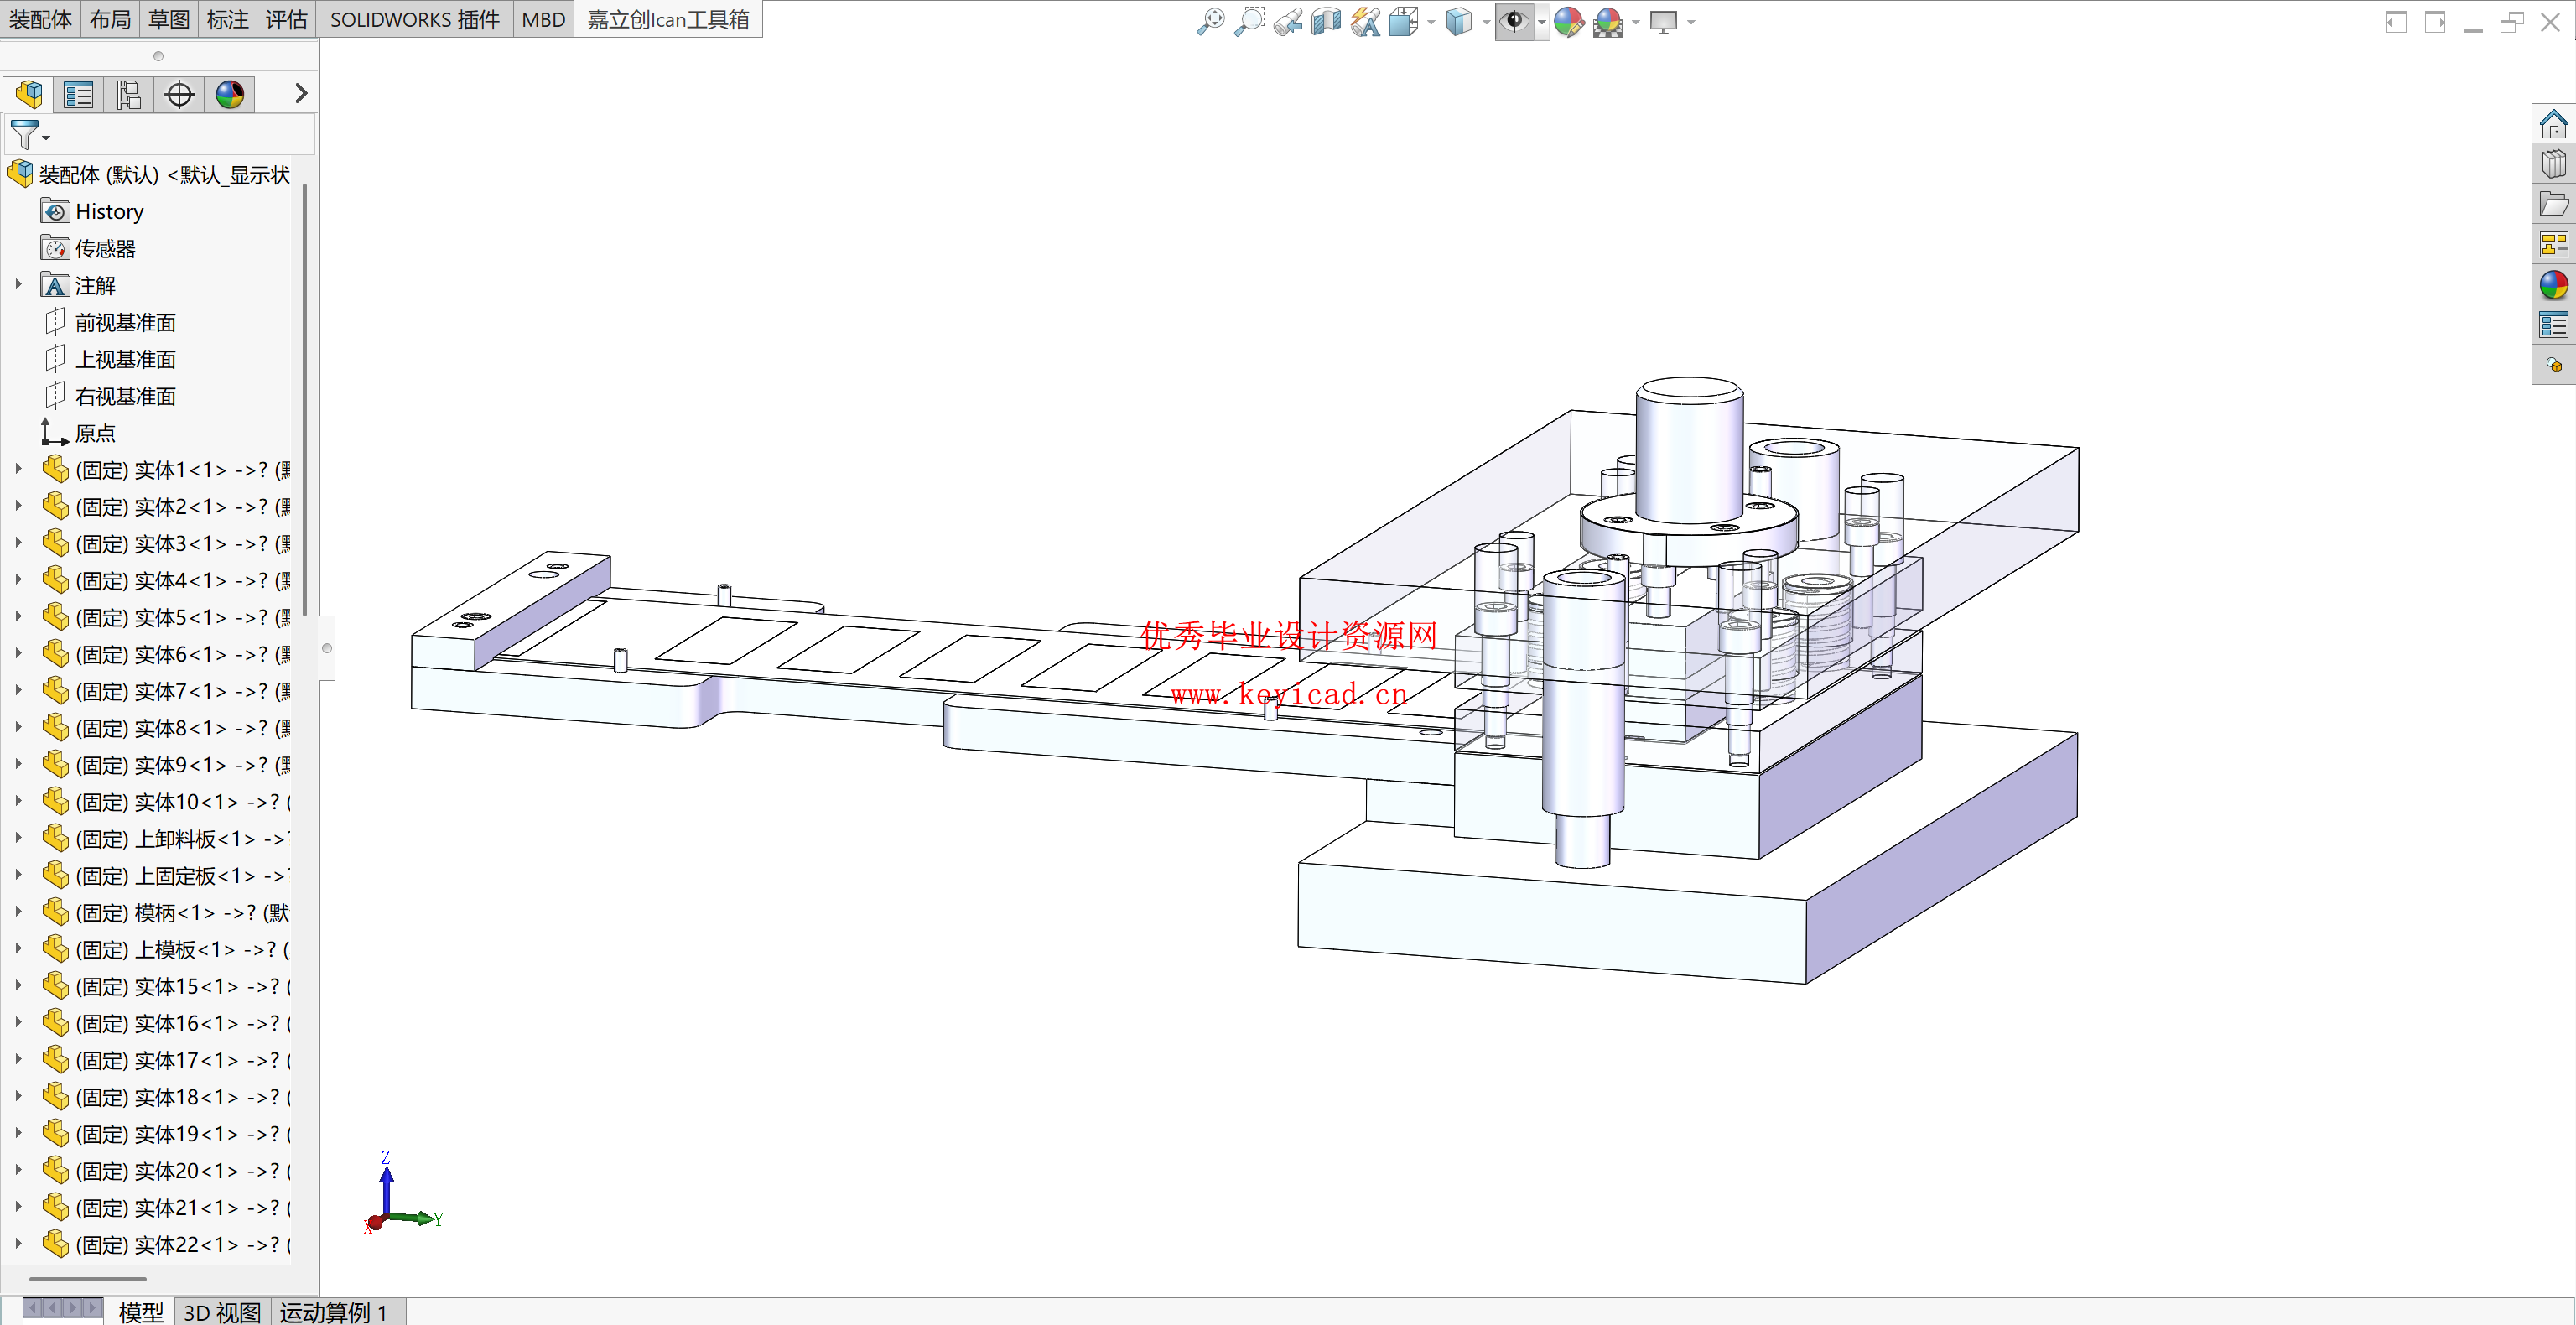Open ConfigurationManager tab icon
This screenshot has width=2576, height=1325.
(129, 95)
